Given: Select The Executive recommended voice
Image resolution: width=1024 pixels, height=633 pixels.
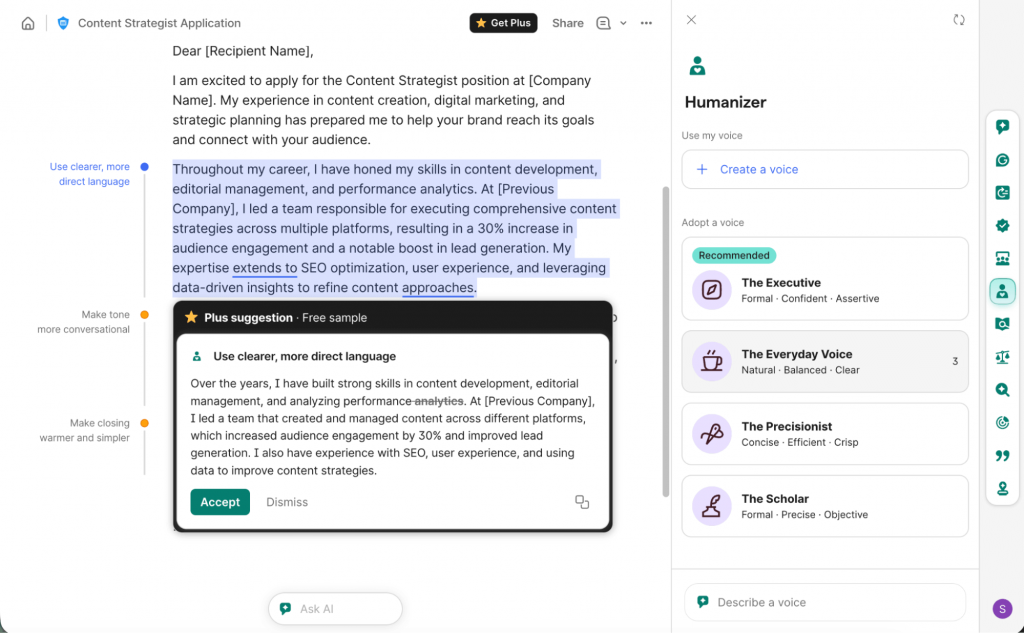Looking at the screenshot, I should 824,288.
